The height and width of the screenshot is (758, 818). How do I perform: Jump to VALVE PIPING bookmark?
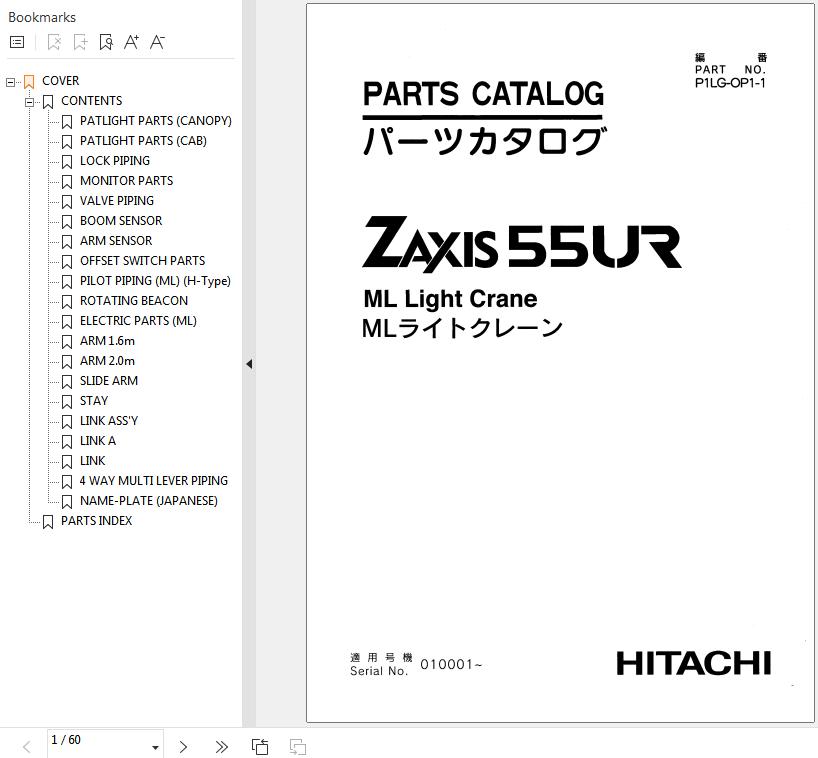tap(117, 201)
